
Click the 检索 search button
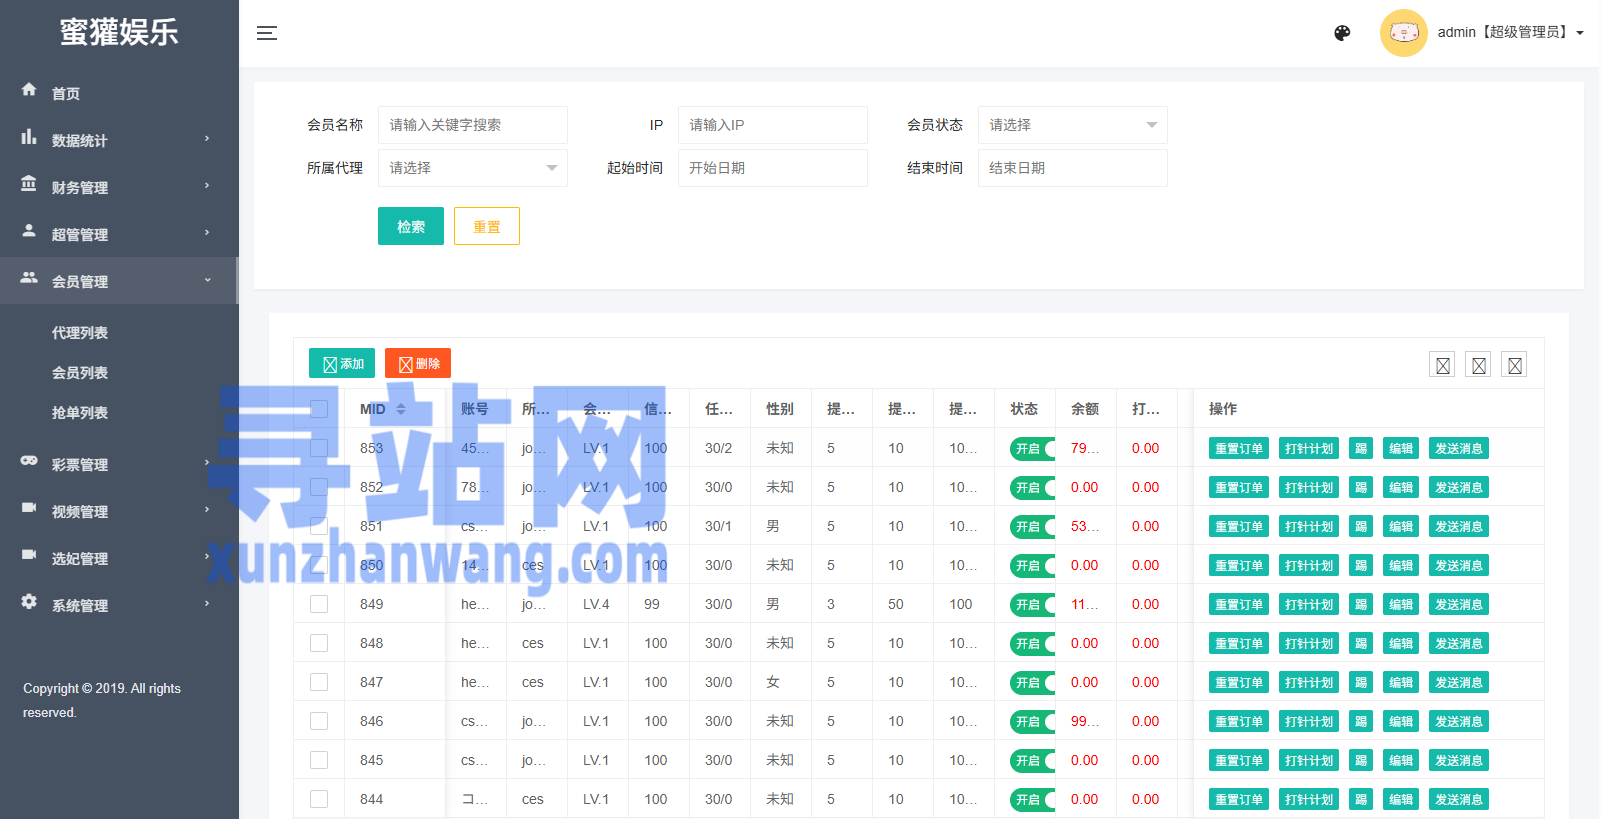410,227
